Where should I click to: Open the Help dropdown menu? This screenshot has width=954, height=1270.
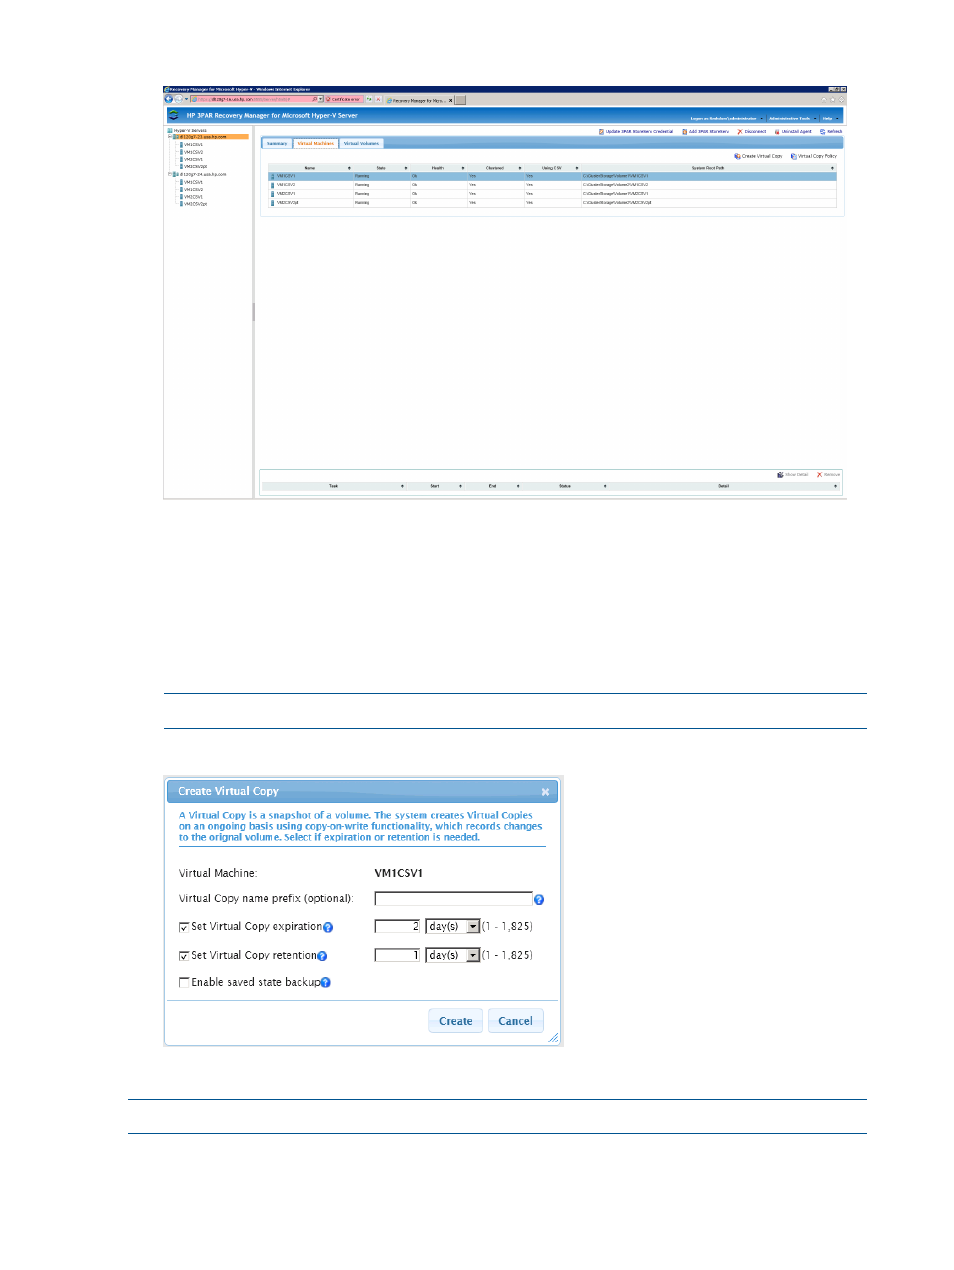point(831,118)
